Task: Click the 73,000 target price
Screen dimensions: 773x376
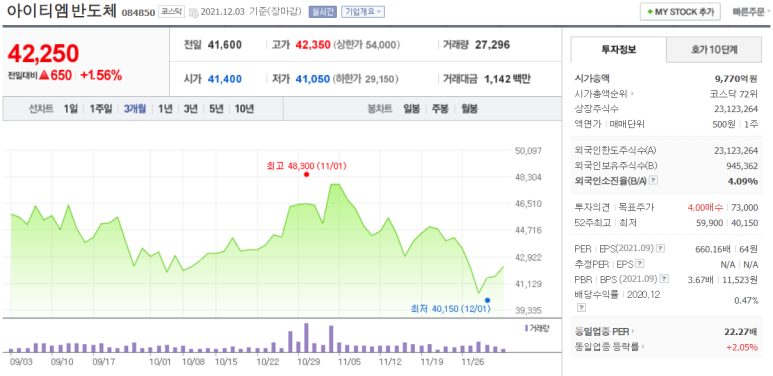Action: point(745,207)
